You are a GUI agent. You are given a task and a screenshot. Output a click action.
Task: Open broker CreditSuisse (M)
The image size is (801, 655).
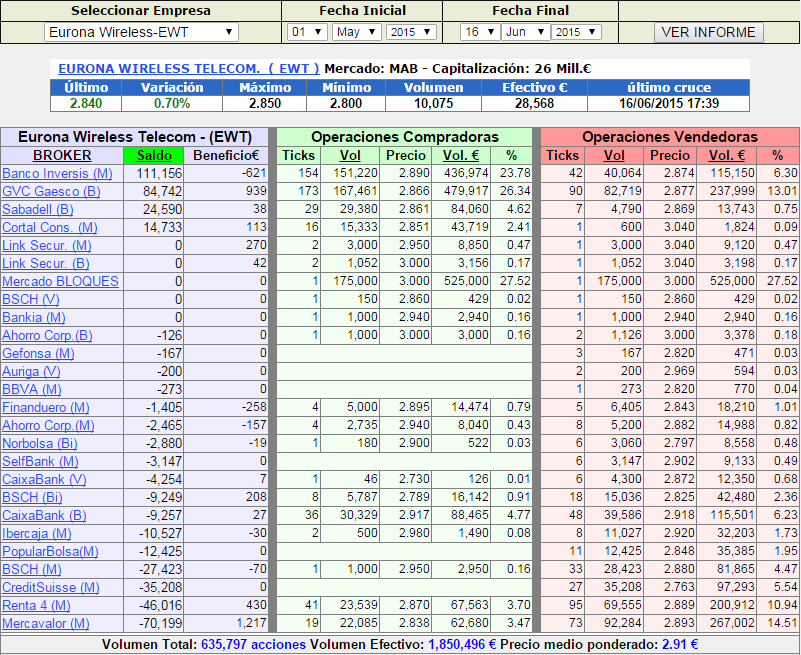[53, 587]
